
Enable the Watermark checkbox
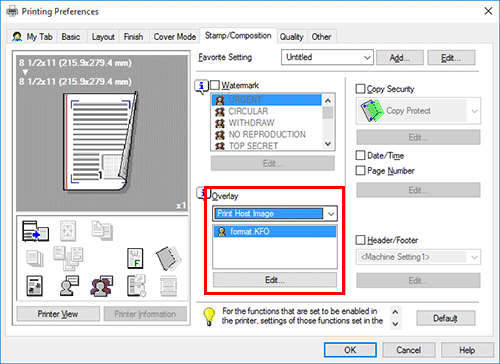(215, 85)
